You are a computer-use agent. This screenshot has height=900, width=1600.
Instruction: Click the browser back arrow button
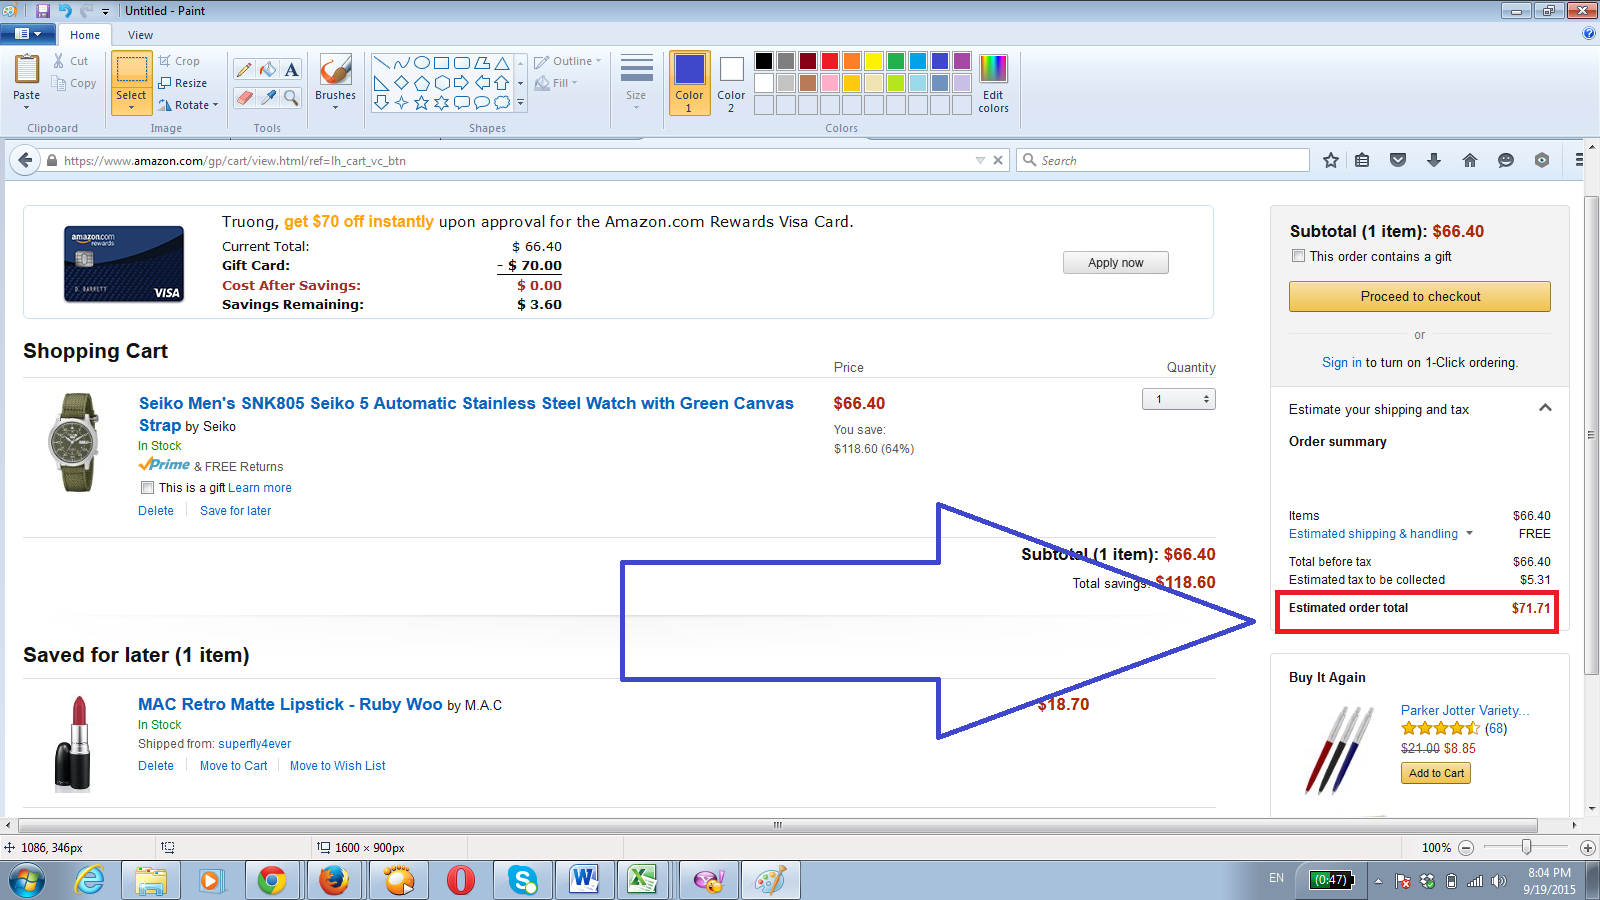point(25,160)
